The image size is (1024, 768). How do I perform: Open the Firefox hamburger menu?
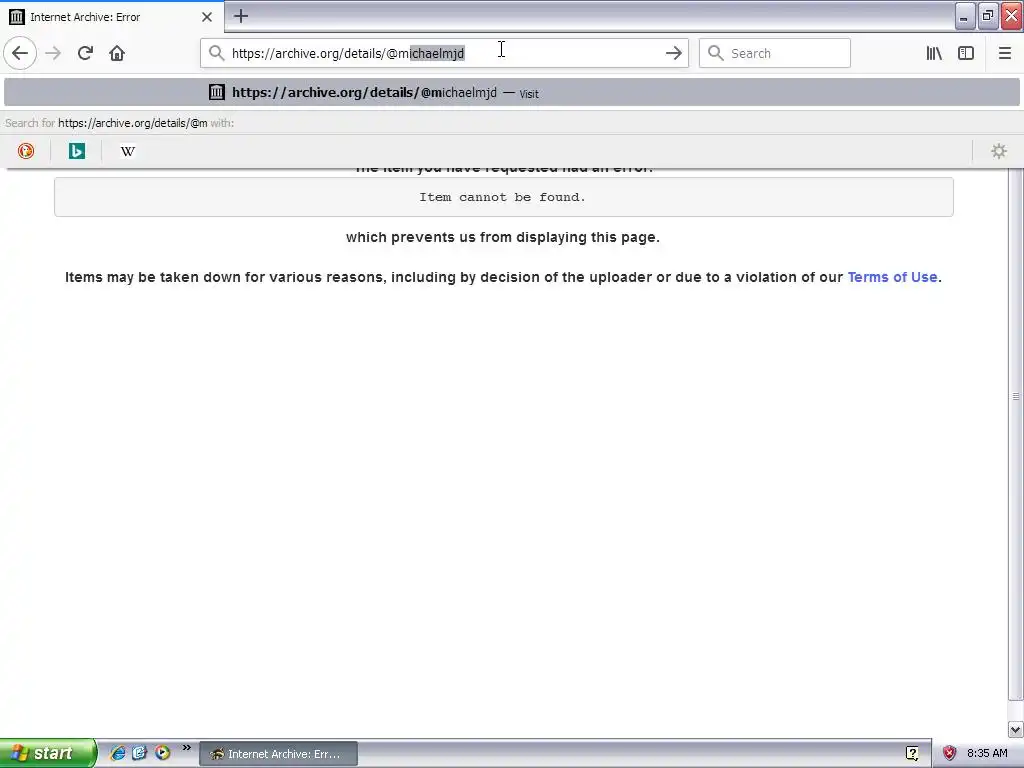click(x=1004, y=53)
